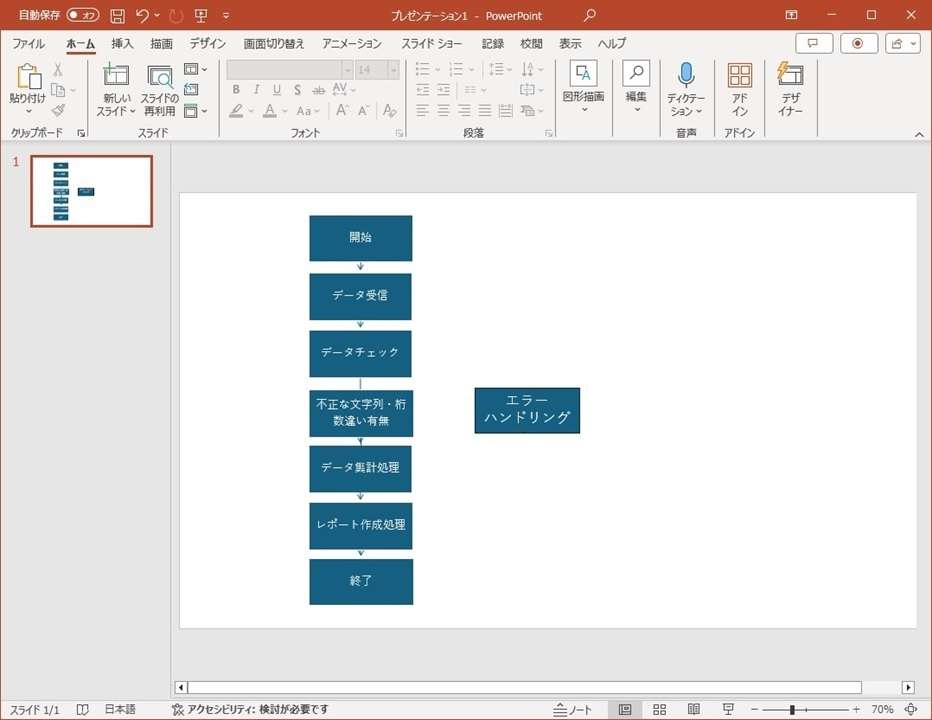The image size is (932, 720).
Task: Click the zoom slider handle
Action: point(792,709)
